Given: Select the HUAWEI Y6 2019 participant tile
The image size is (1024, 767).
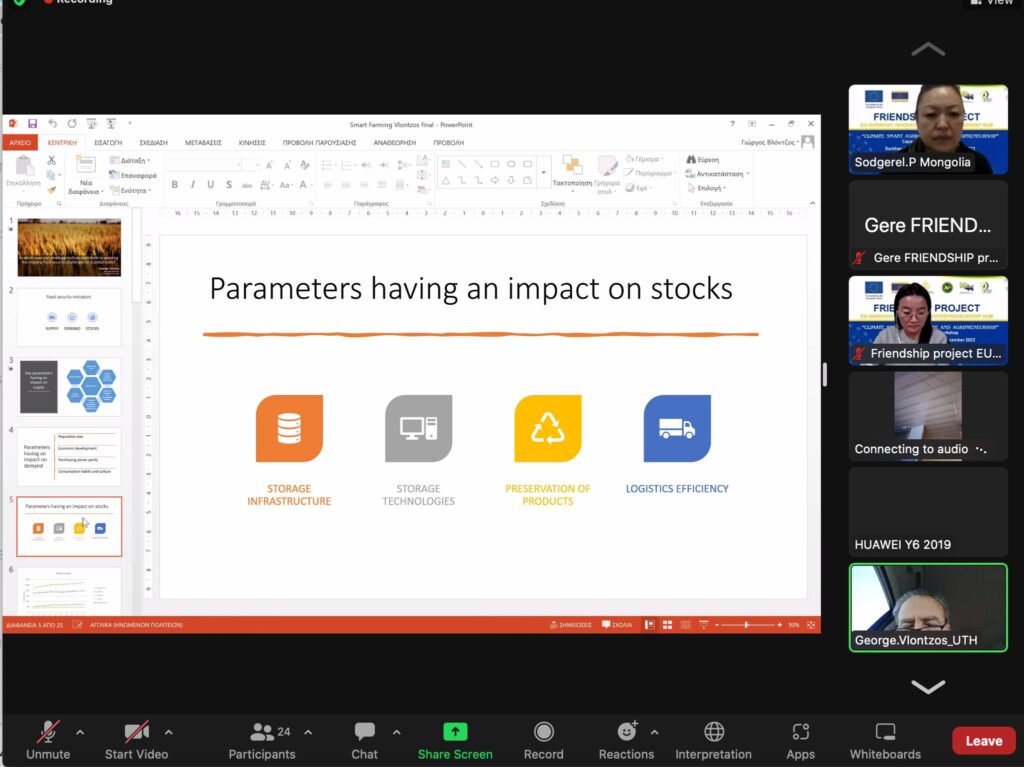Looking at the screenshot, I should 928,512.
